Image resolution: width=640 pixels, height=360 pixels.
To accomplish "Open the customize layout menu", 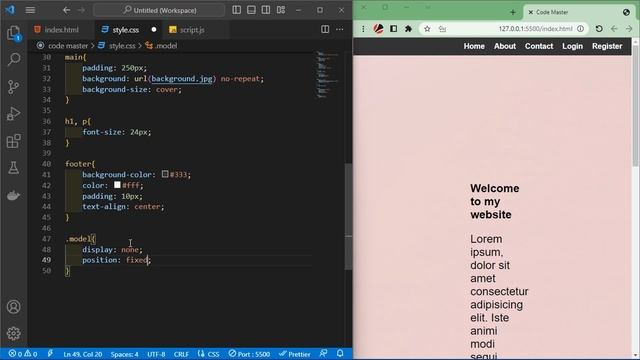I will coord(281,10).
